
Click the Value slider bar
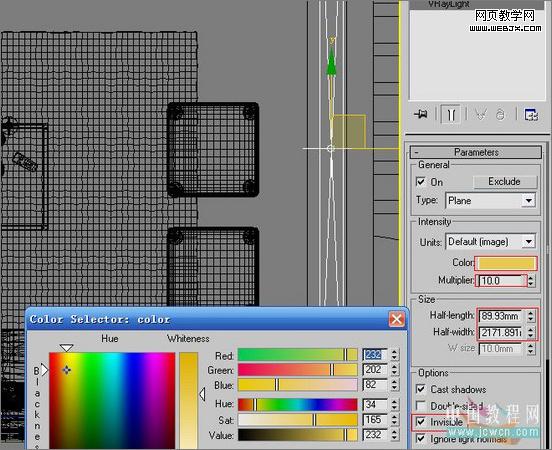point(297,435)
